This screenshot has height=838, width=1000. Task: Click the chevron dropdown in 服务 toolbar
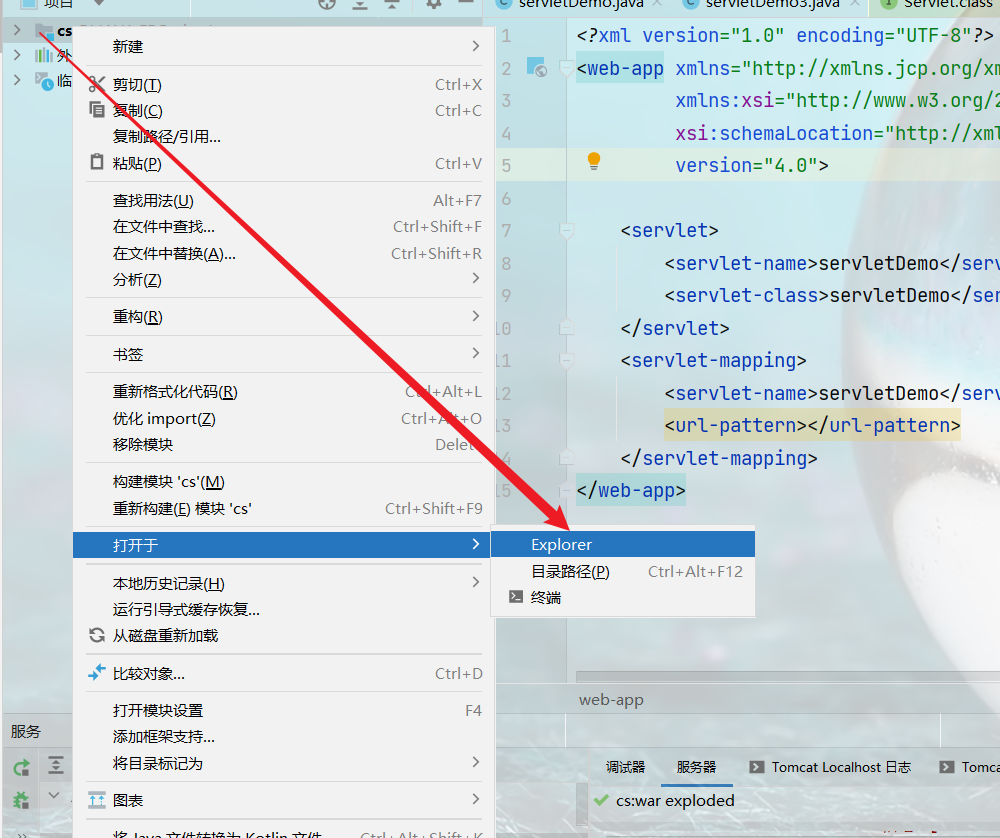54,795
